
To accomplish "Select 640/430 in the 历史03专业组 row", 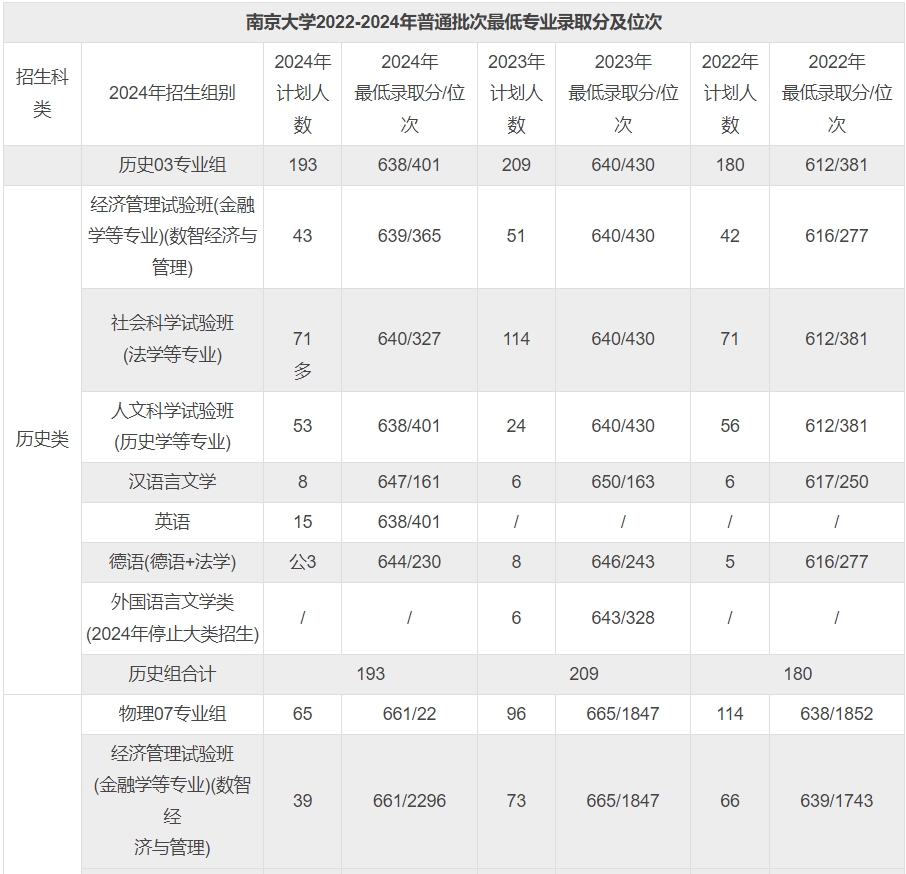I will click(623, 165).
